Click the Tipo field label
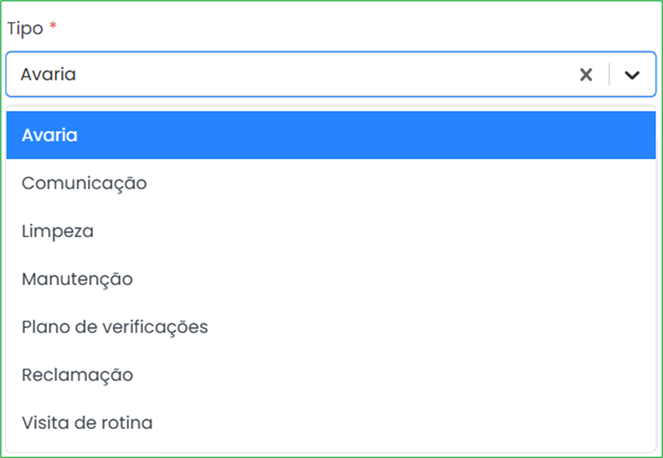 pyautogui.click(x=25, y=28)
